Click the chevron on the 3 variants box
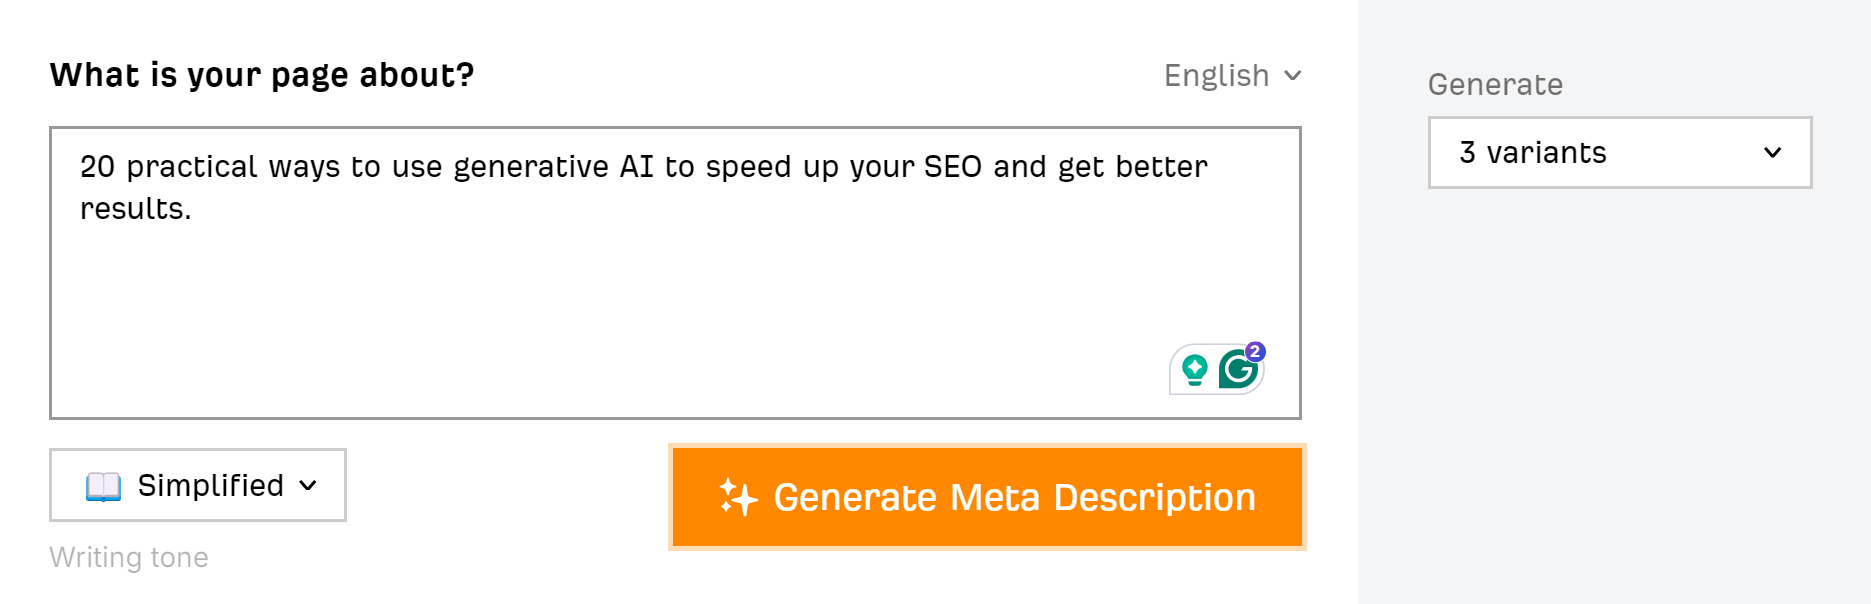This screenshot has height=604, width=1871. click(x=1774, y=152)
